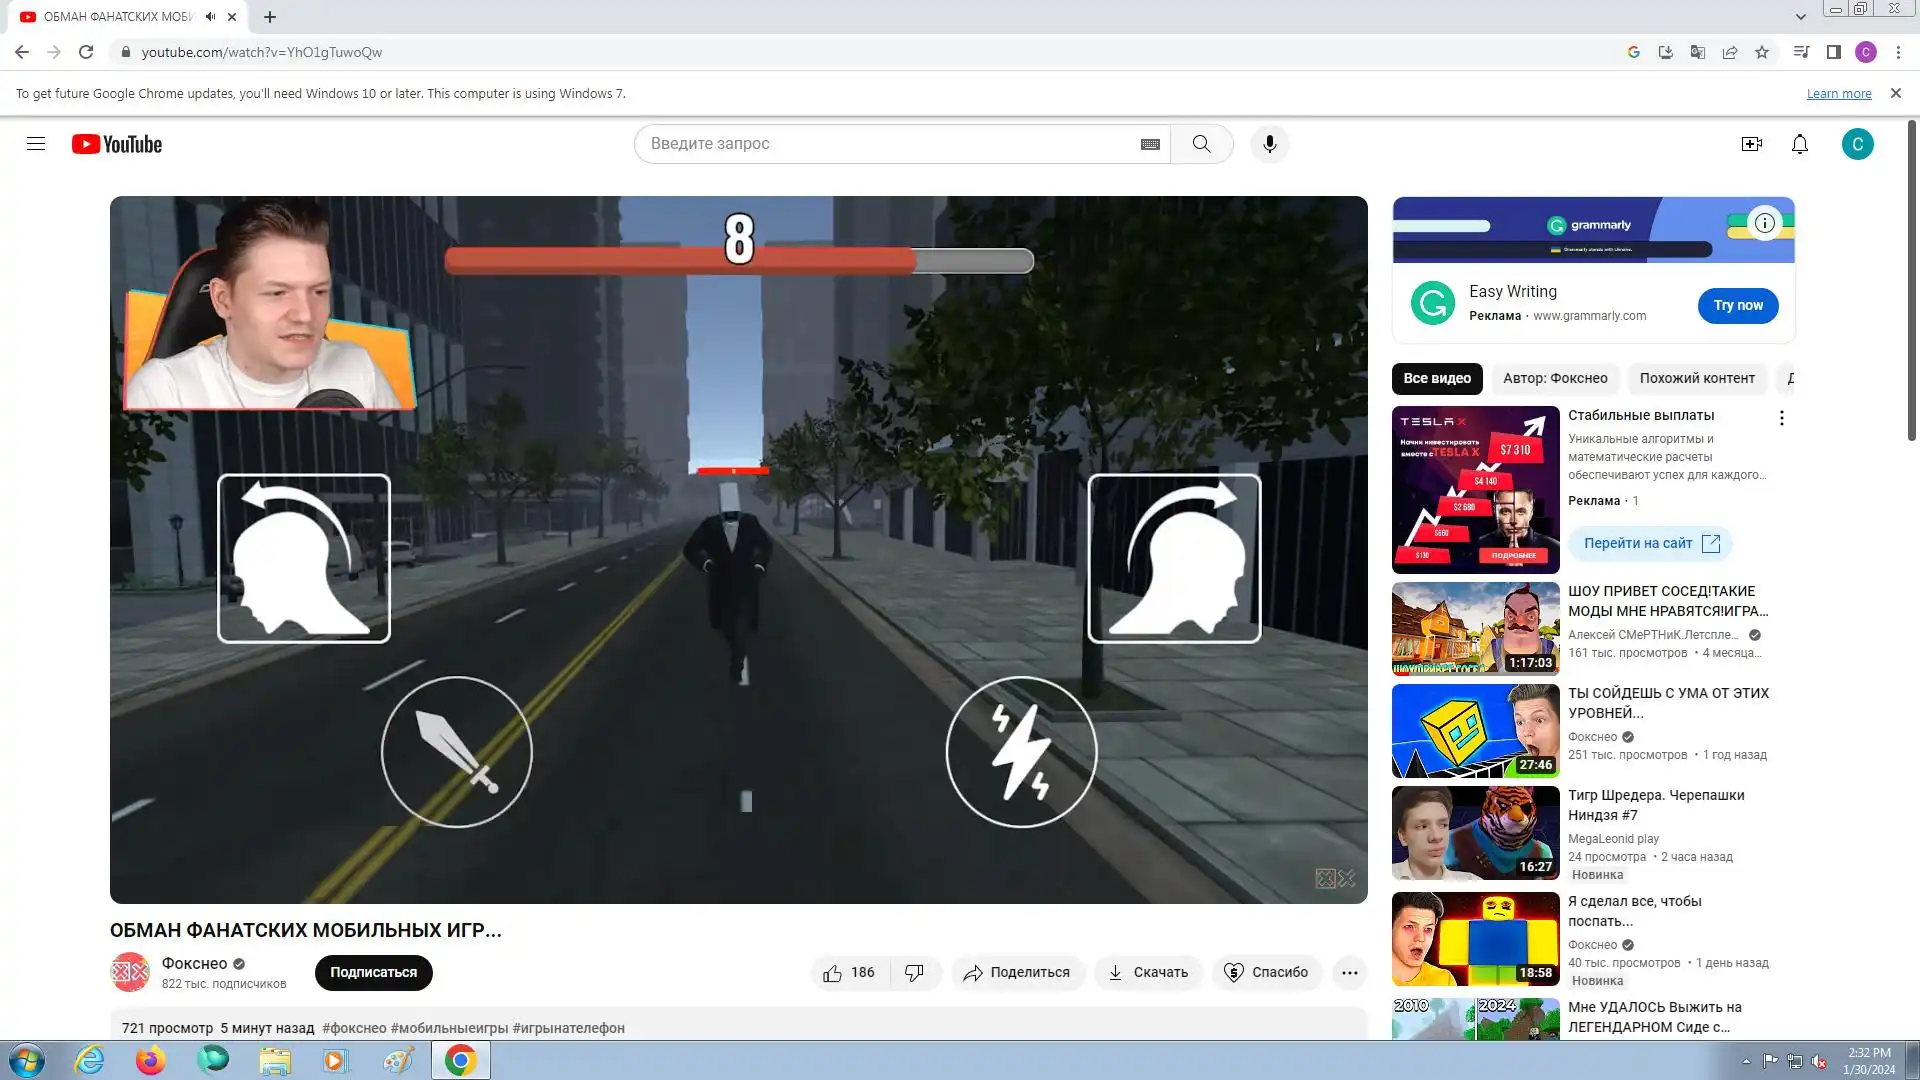Open the notifications bell
The width and height of the screenshot is (1920, 1080).
[1799, 144]
